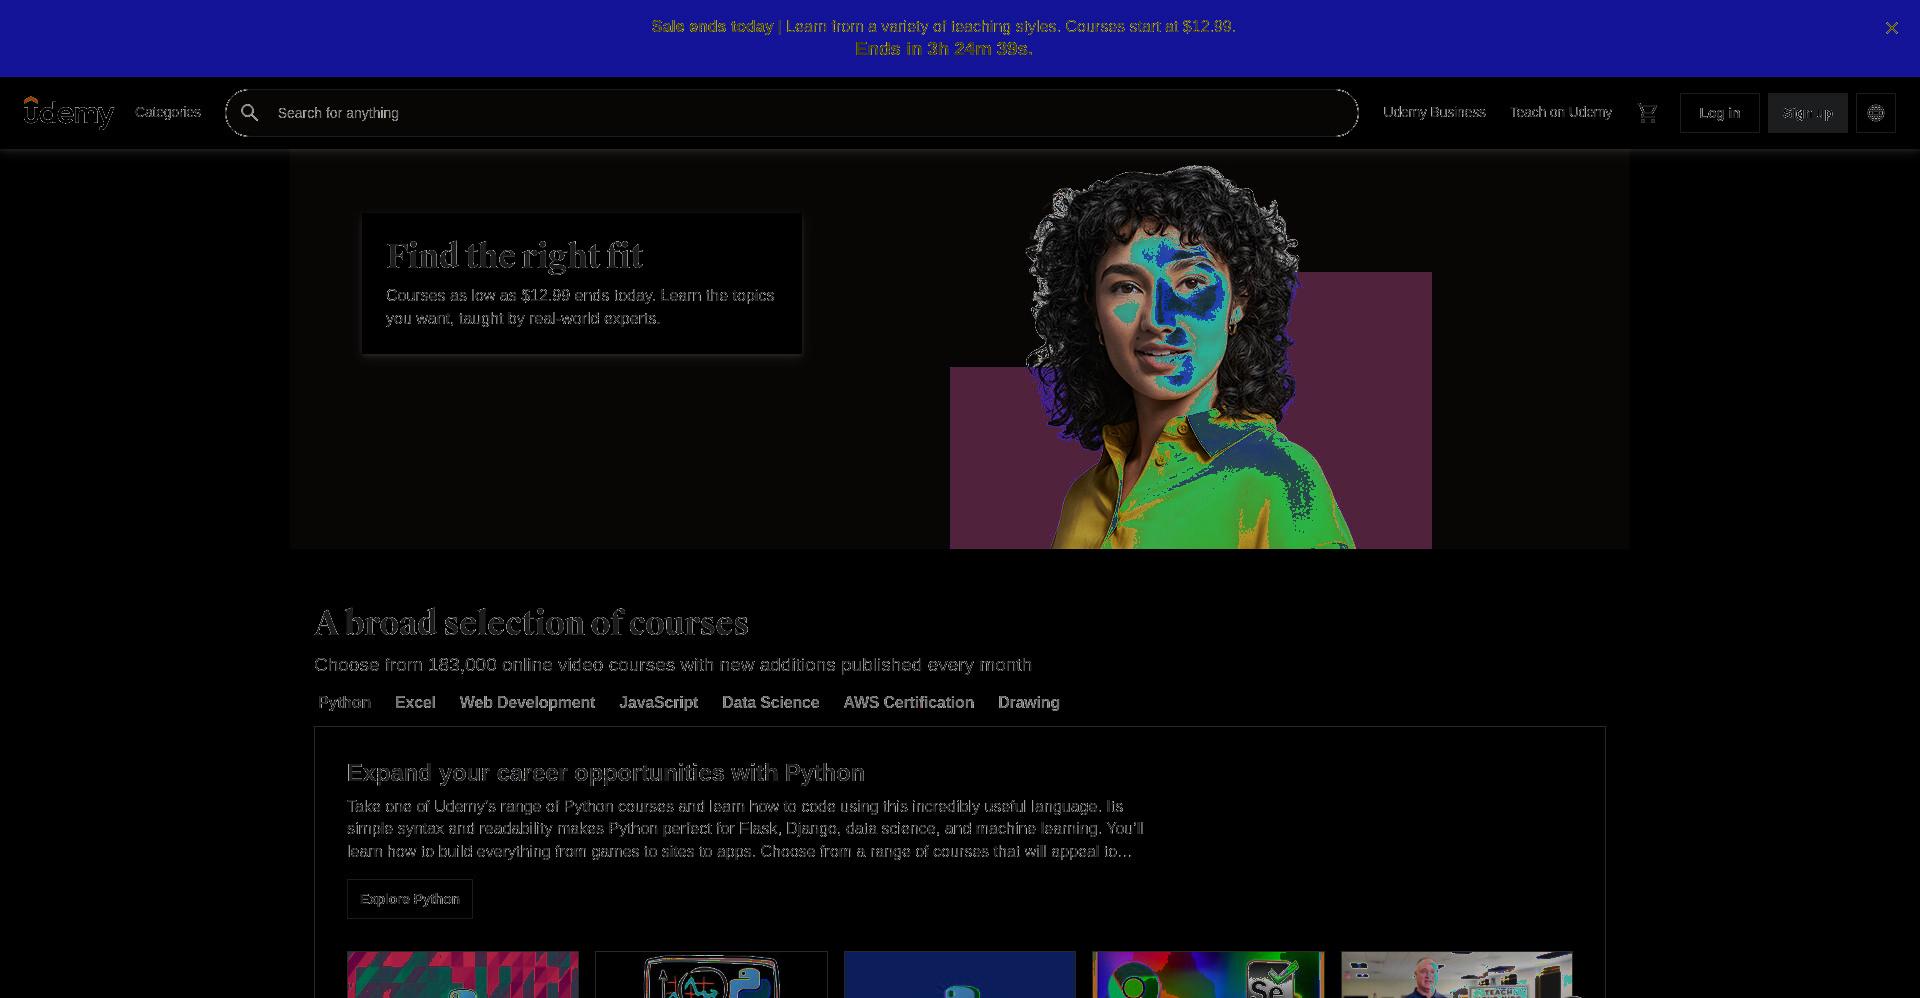The image size is (1920, 998).
Task: Click the 'Ends in 3h 24m' countdown text
Action: pyautogui.click(x=944, y=48)
